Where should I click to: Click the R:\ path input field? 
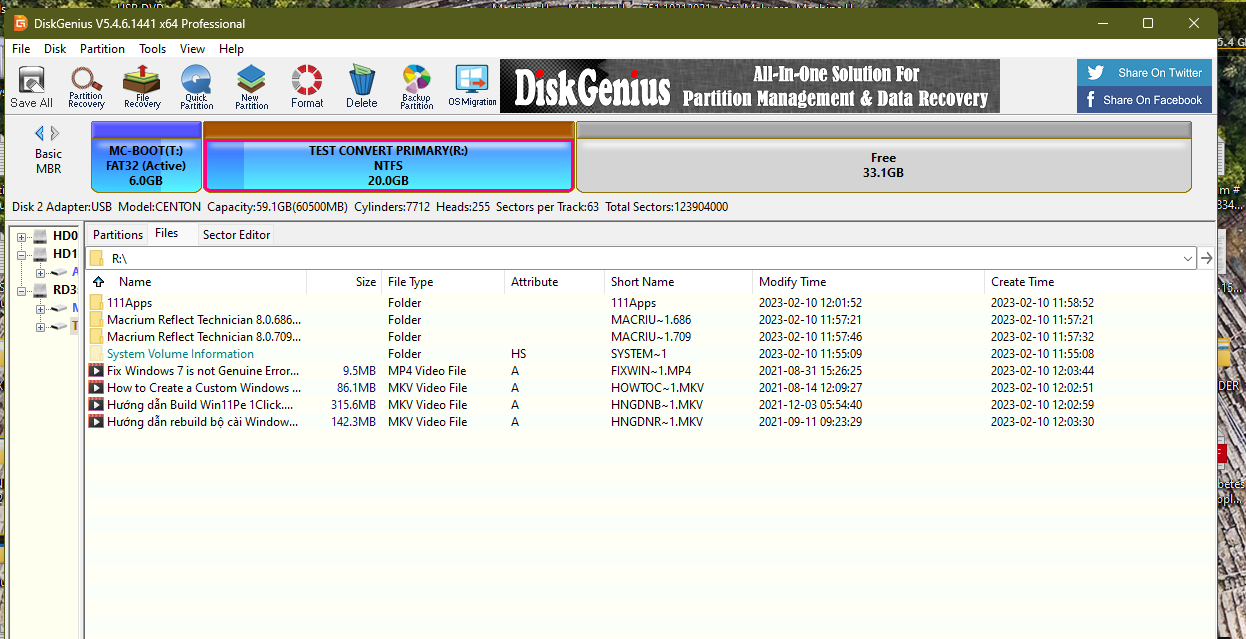coord(643,258)
